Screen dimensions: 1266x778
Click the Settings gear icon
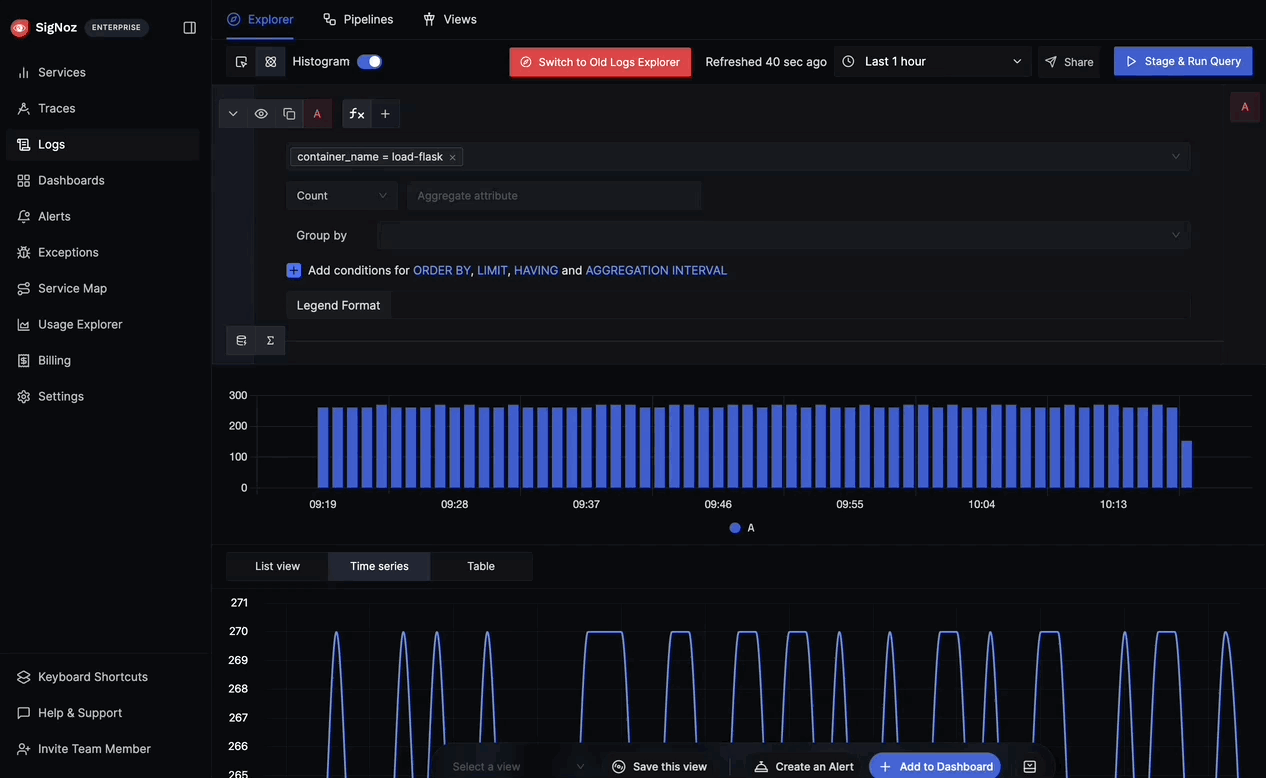(x=24, y=396)
